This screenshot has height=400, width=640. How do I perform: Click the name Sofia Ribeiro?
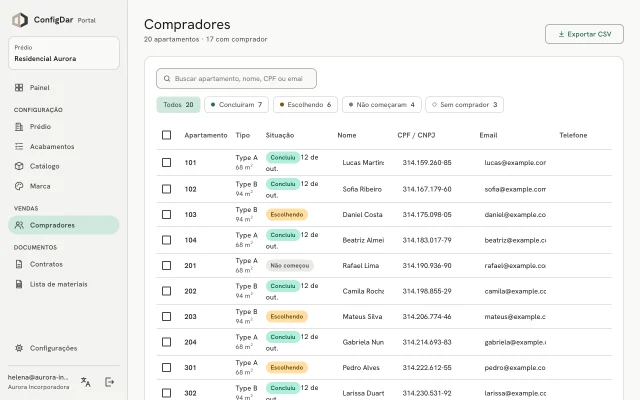pyautogui.click(x=362, y=189)
